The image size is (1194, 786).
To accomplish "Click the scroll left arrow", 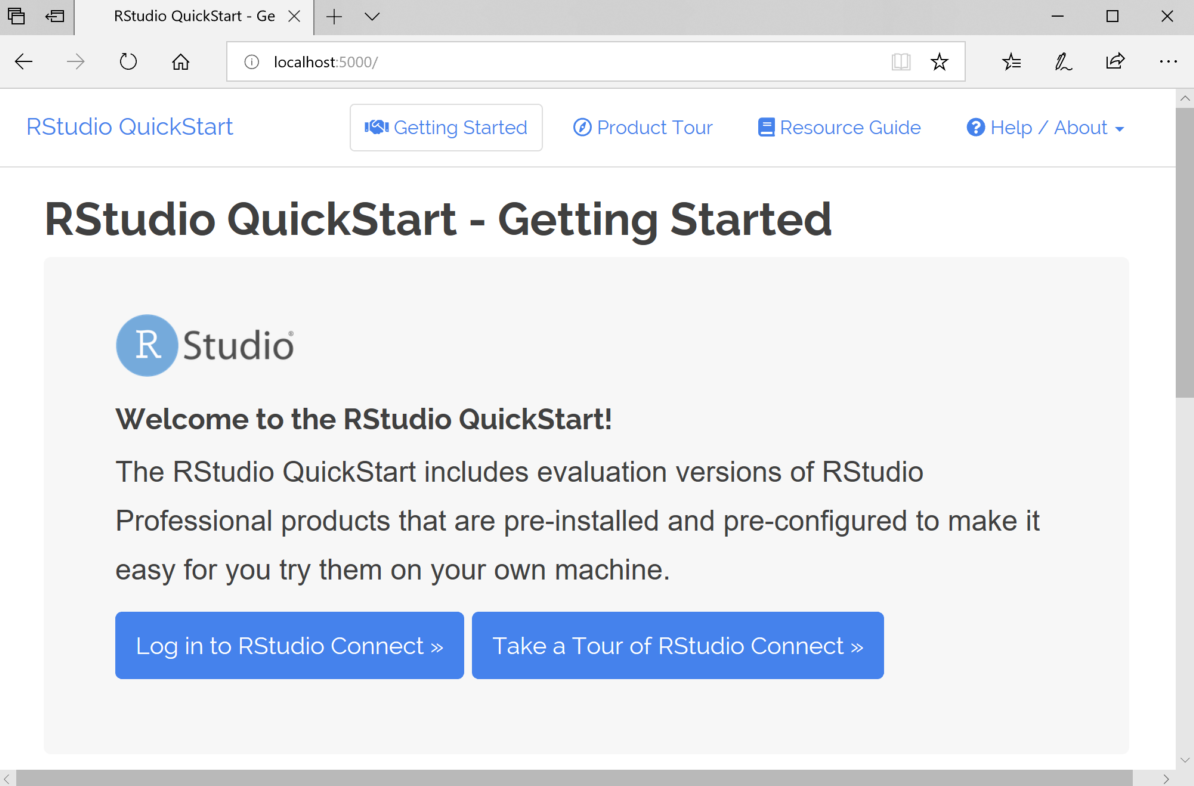I will 8,778.
